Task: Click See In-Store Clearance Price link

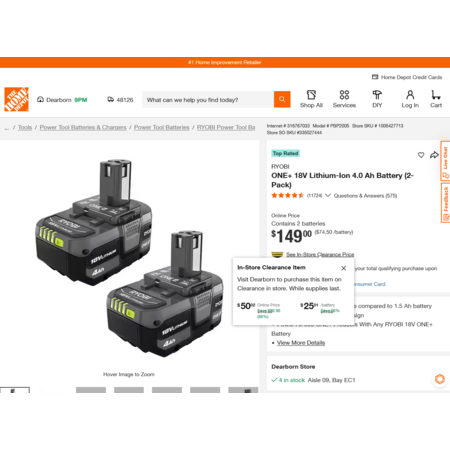Action: (320, 254)
